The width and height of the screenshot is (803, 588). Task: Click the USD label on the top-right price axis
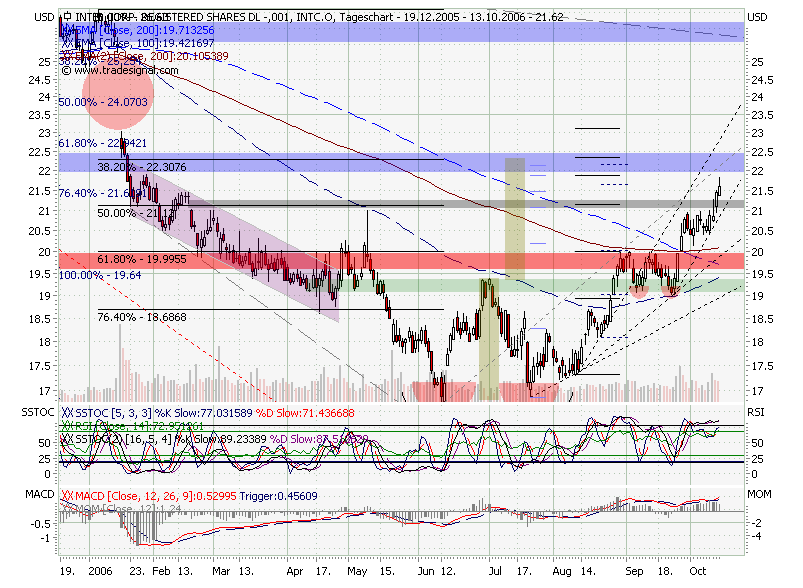757,17
